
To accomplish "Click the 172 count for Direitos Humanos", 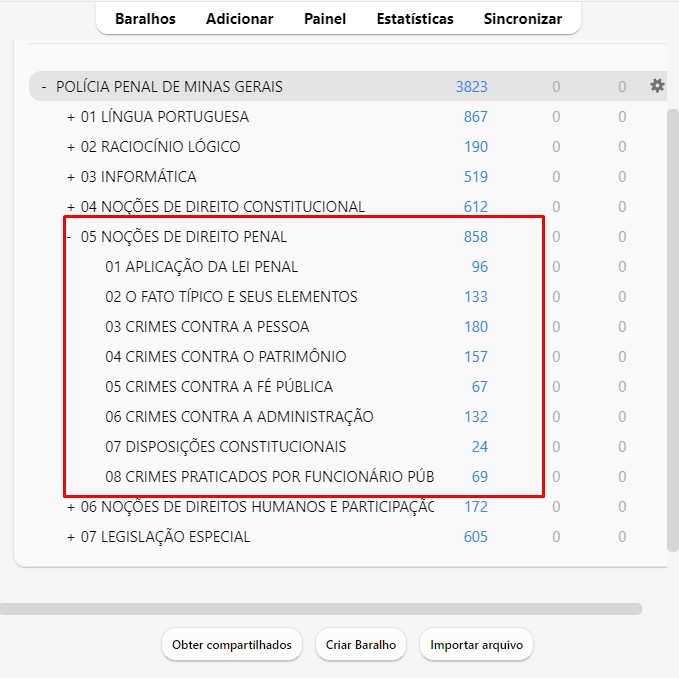I will point(476,507).
